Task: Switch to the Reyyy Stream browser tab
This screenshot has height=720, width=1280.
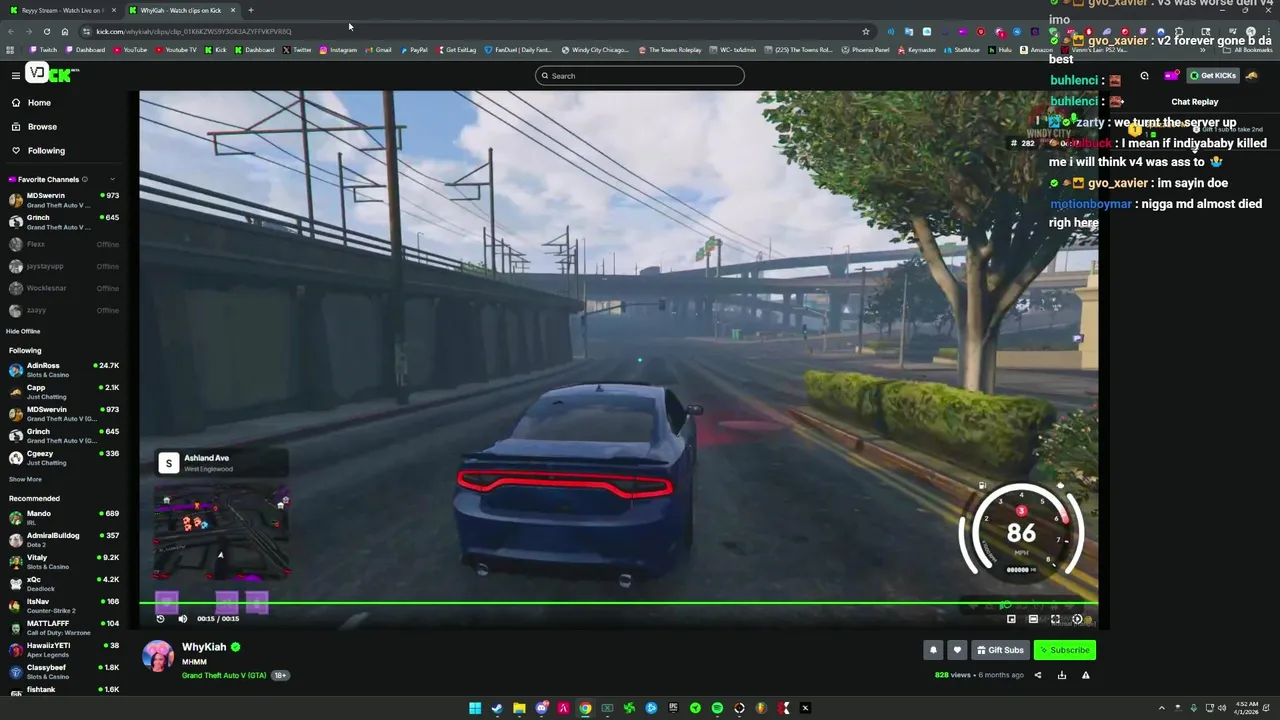Action: pos(62,10)
